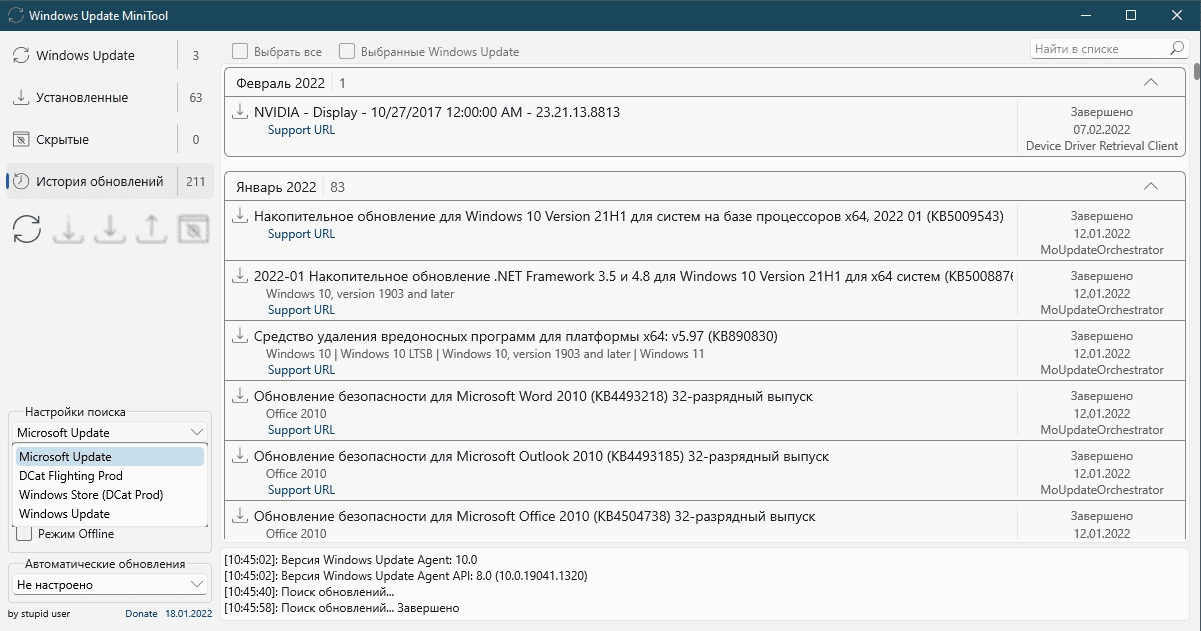Collapse the 'Январь 2022' group chevron
This screenshot has width=1201, height=631.
(x=1150, y=186)
